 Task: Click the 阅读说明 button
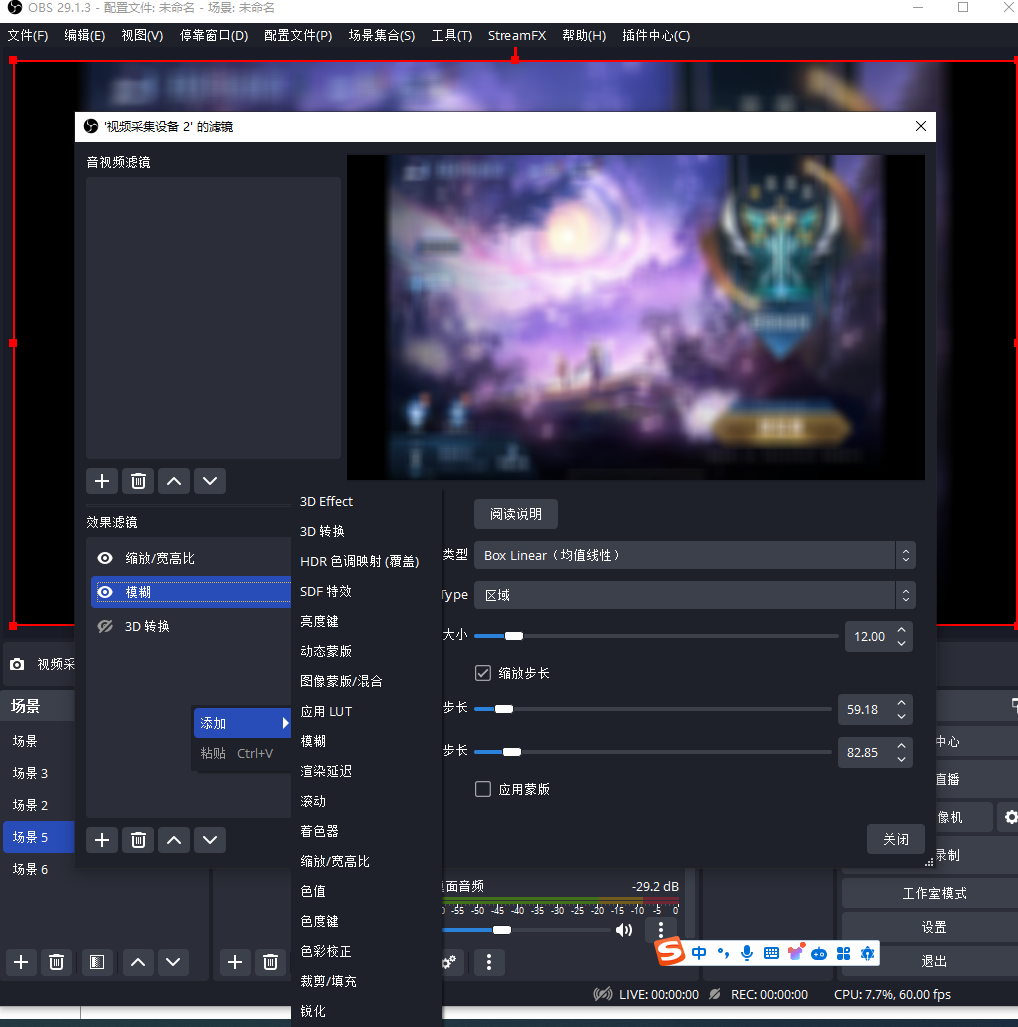coord(515,514)
